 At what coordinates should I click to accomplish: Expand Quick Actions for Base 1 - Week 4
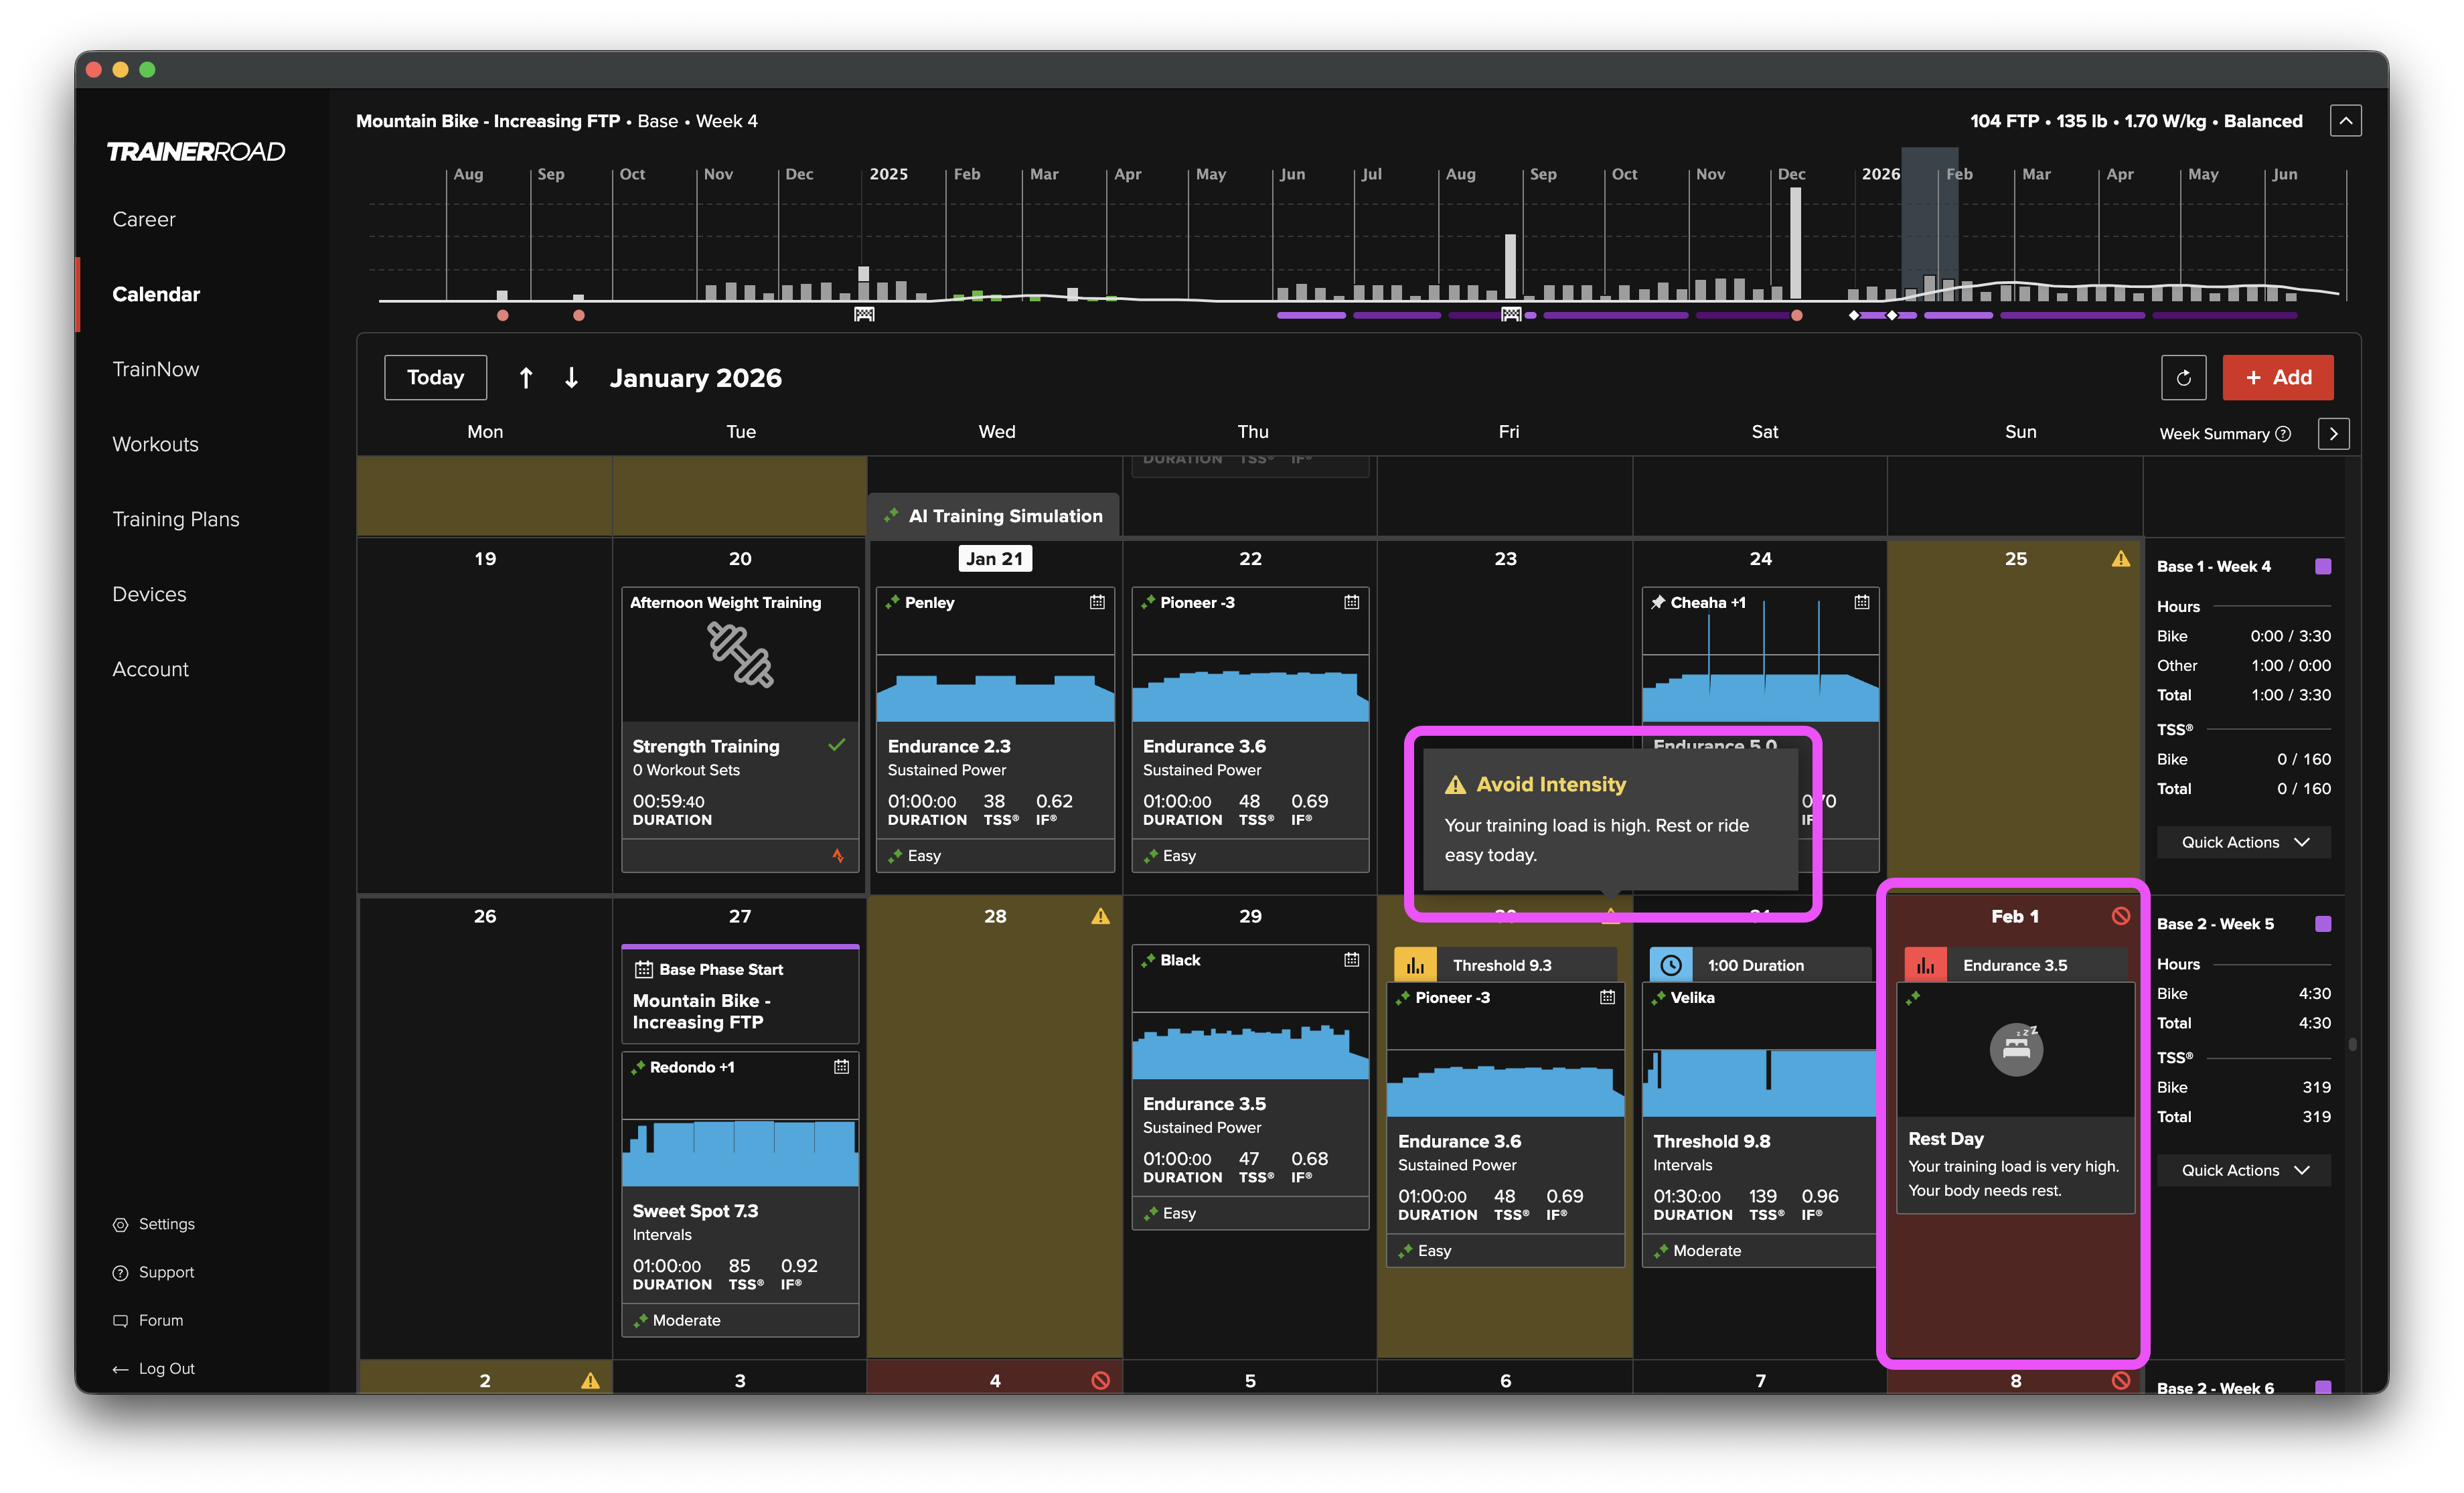2244,842
